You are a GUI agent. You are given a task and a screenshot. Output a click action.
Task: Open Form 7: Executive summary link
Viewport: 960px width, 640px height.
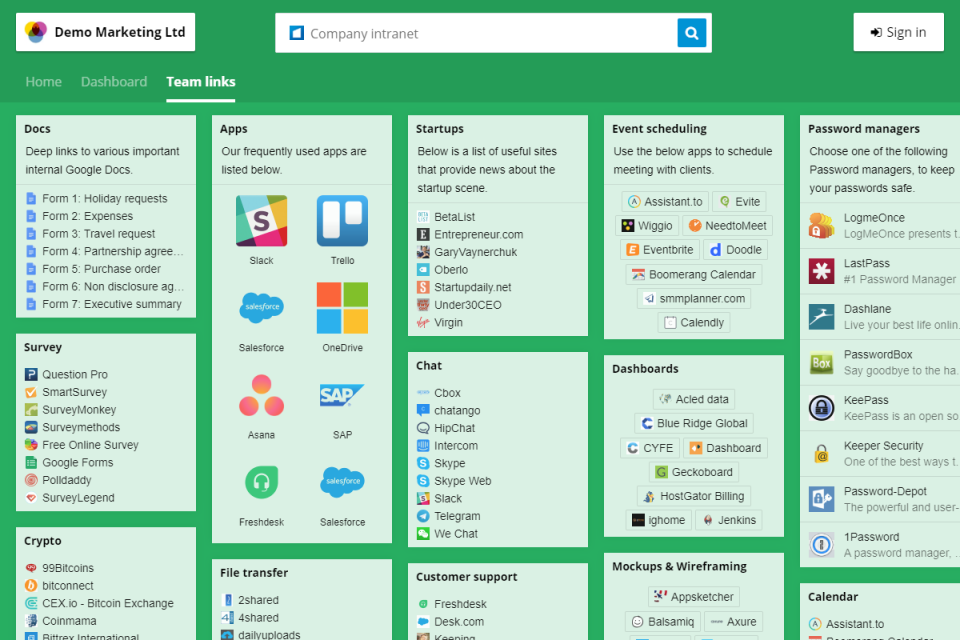click(112, 304)
